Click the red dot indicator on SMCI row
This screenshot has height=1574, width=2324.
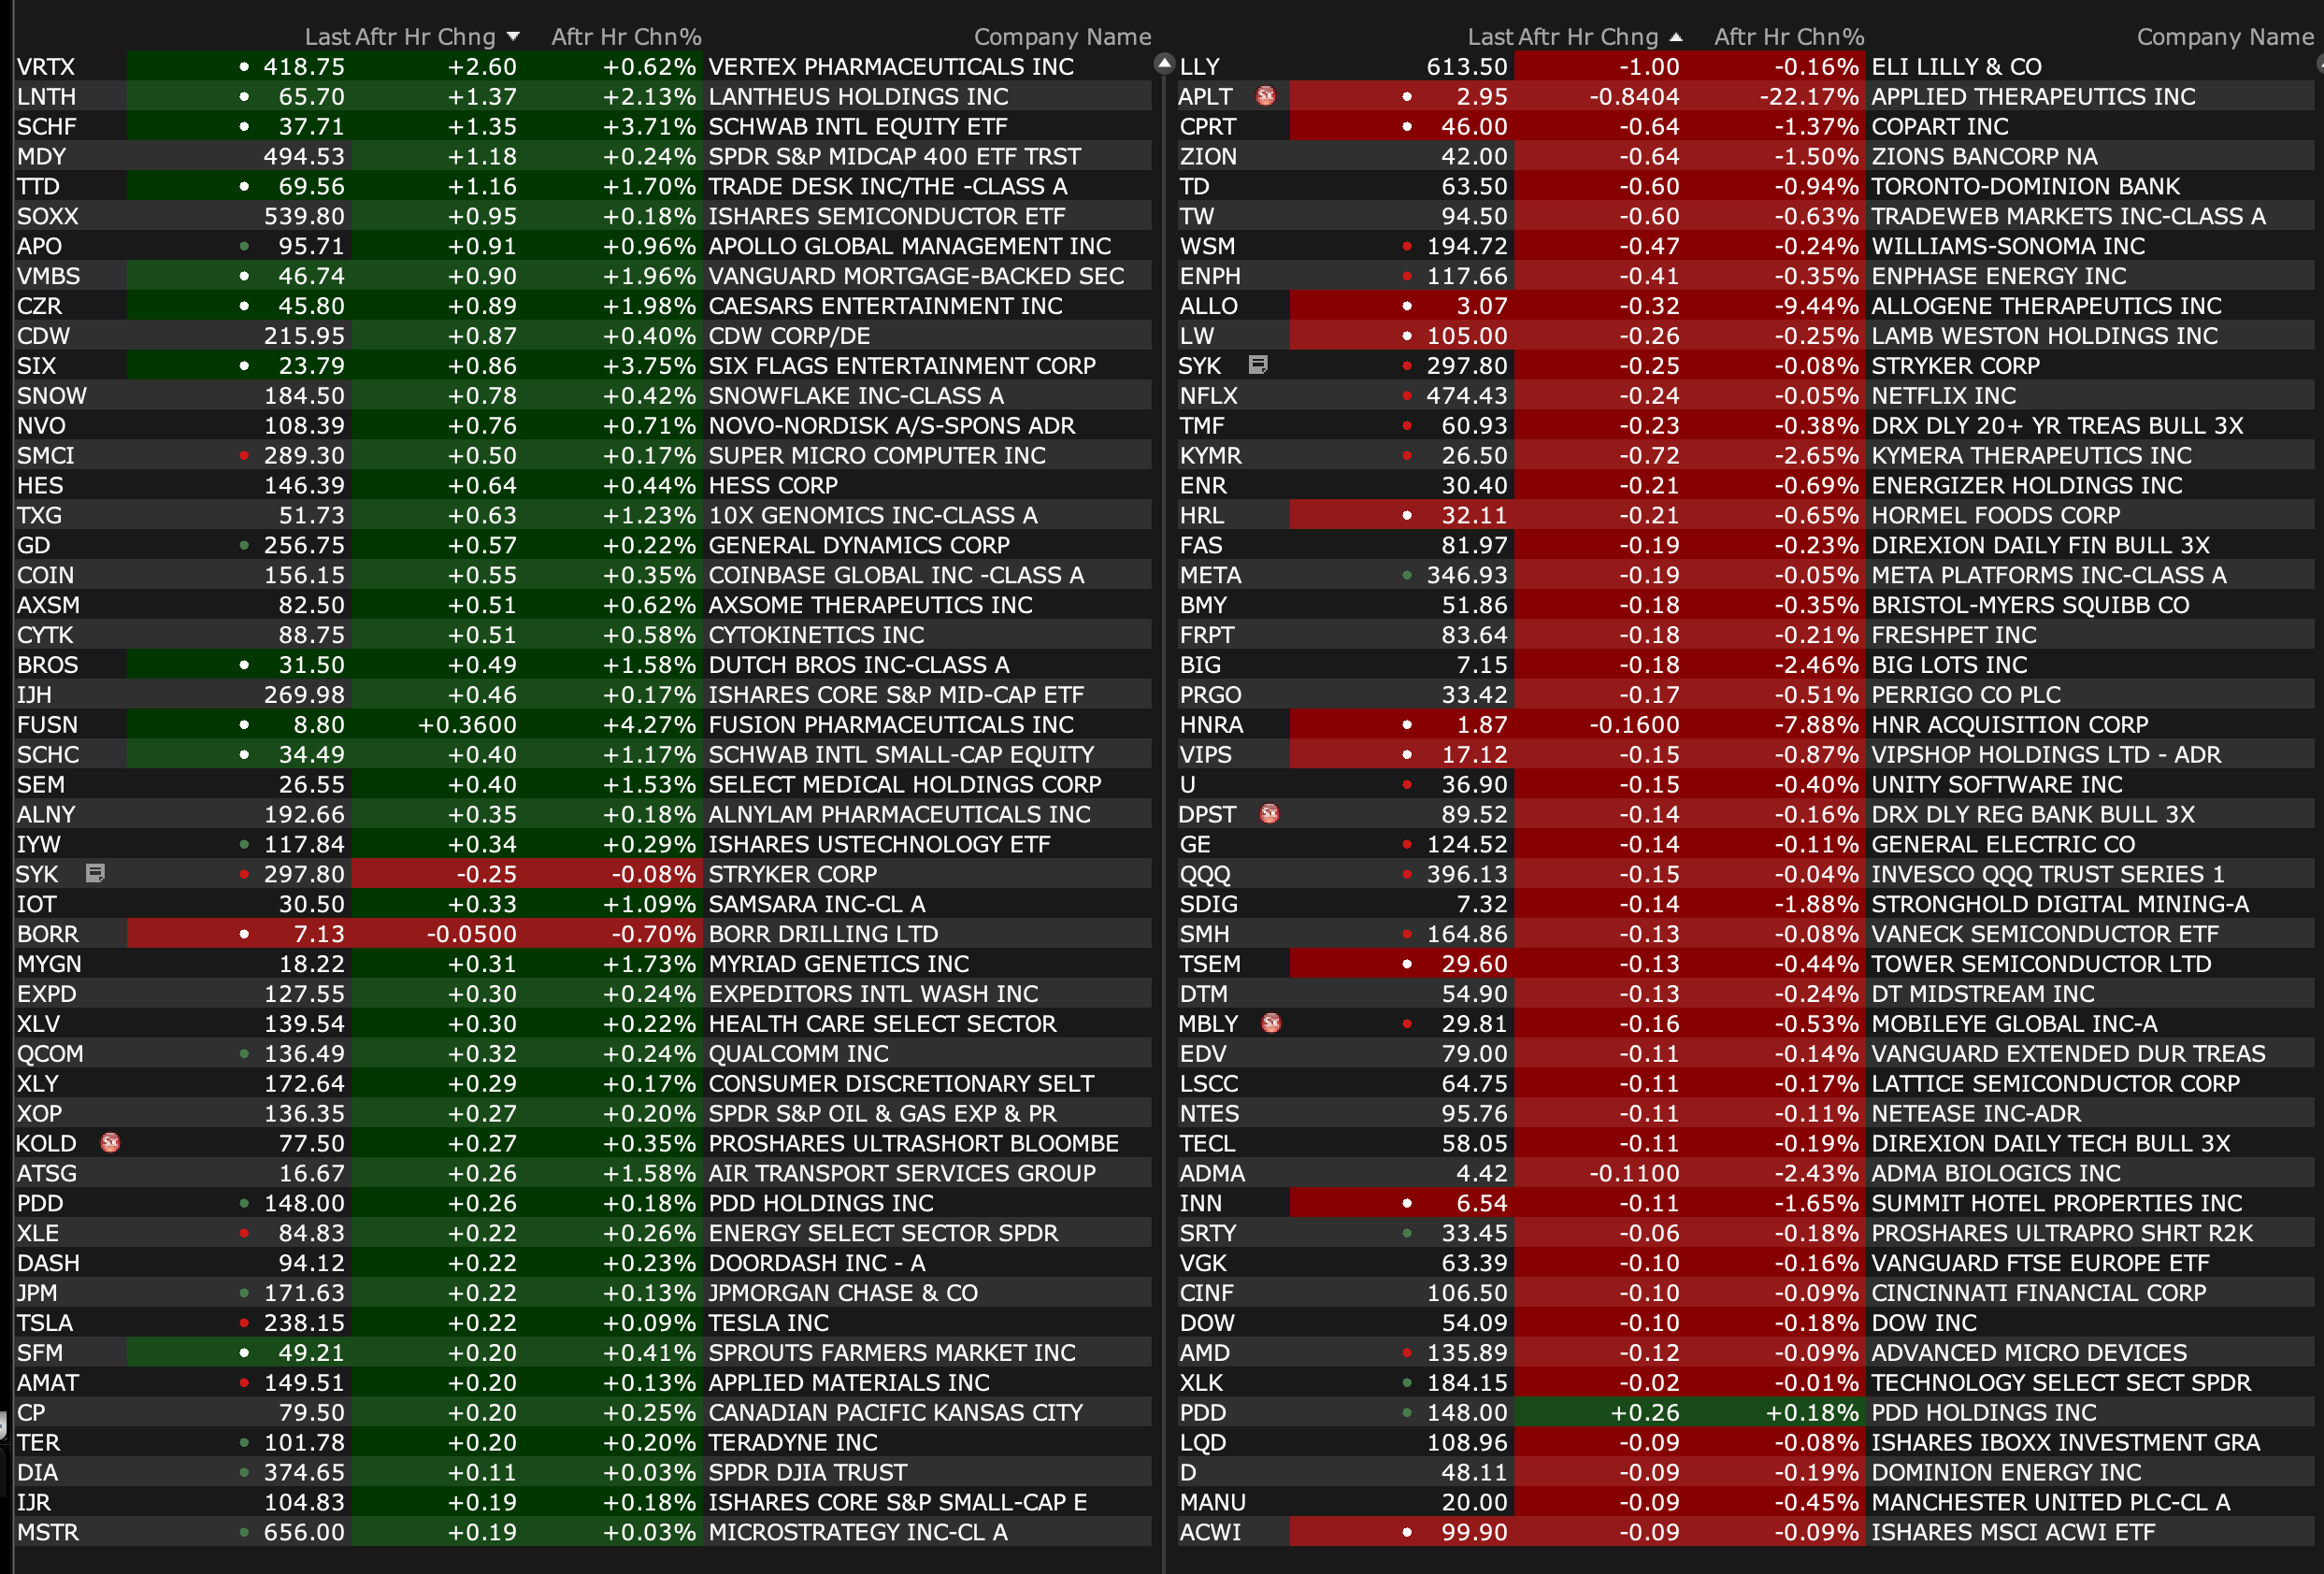[x=244, y=456]
